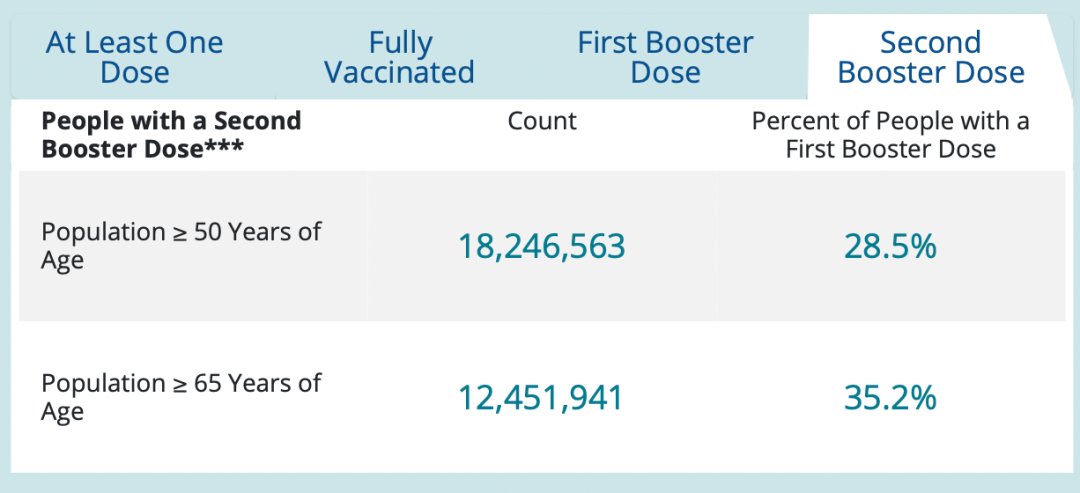Screen dimensions: 1080x493
Task: Select the First Booster Dose tab
Action: pos(665,57)
